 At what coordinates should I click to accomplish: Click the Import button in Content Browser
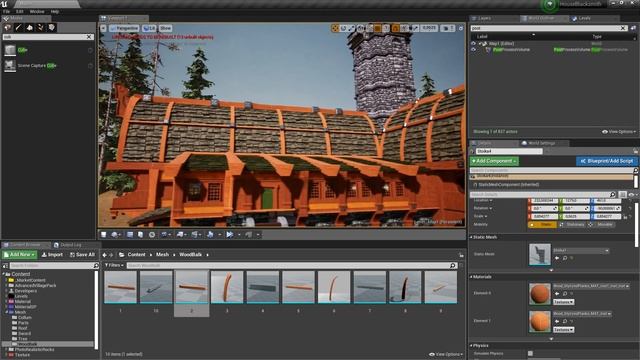point(52,255)
